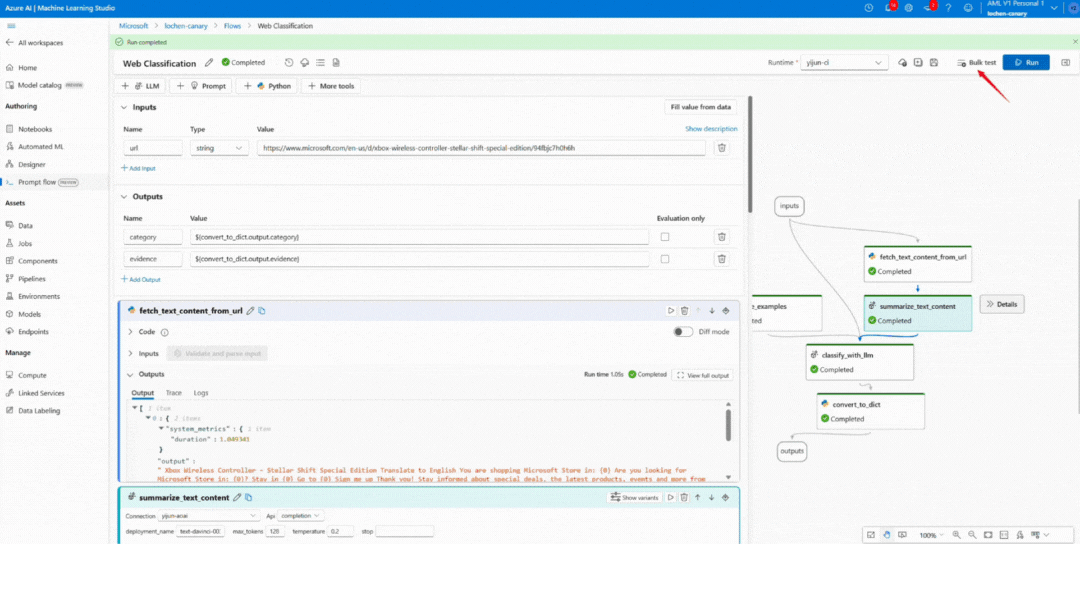
Task: Click the list view icon in flow header
Action: pos(320,63)
